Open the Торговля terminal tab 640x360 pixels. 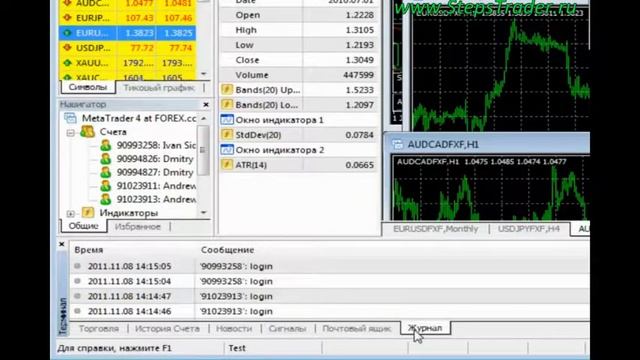(x=99, y=329)
